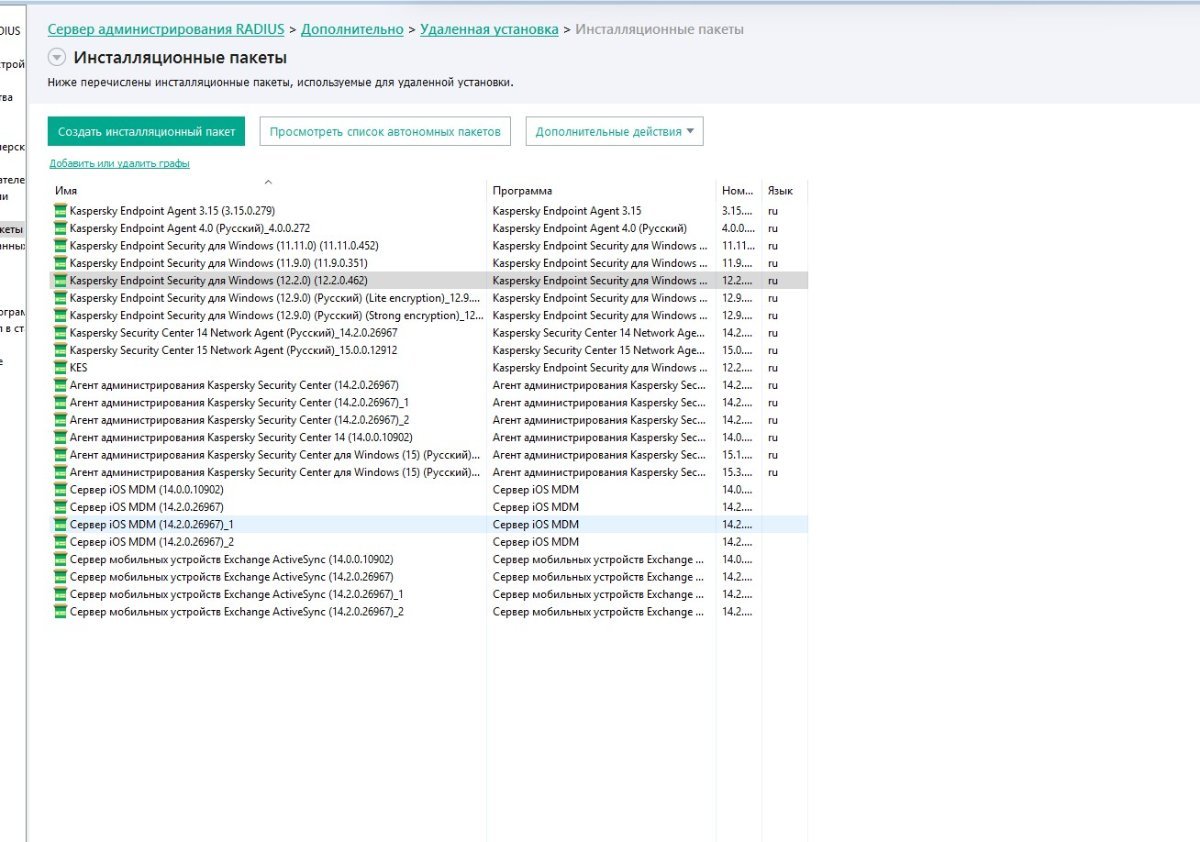Select 'Сервер мобильных устройств Exchange ActiveSync (14.0.0.10902)' name
1200x842 pixels.
232,559
